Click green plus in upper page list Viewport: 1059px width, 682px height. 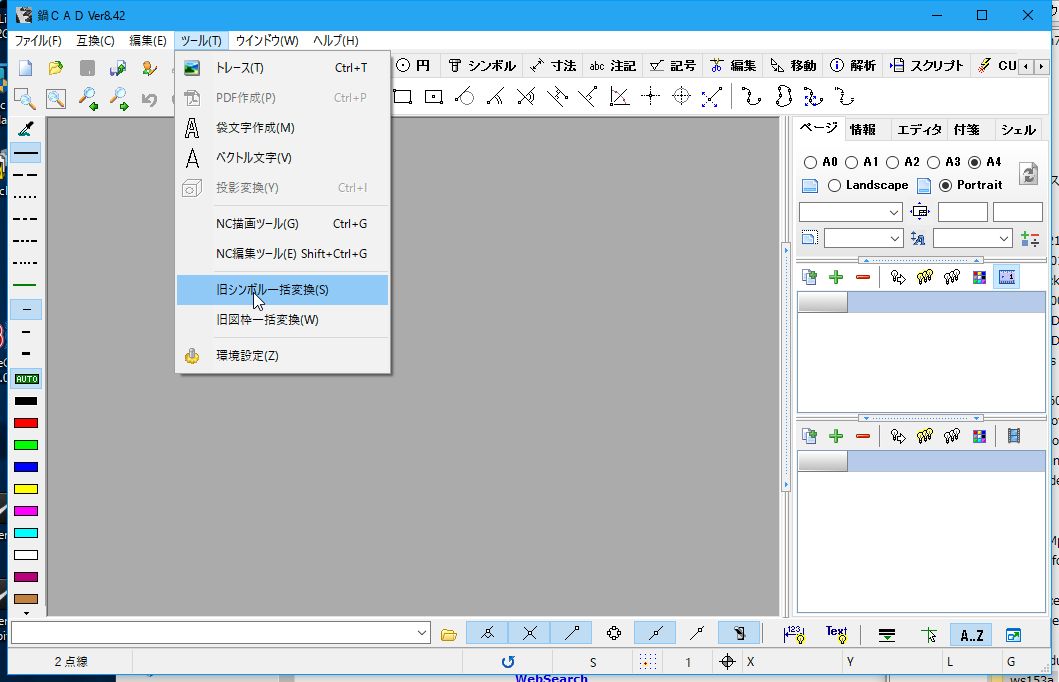click(x=836, y=277)
